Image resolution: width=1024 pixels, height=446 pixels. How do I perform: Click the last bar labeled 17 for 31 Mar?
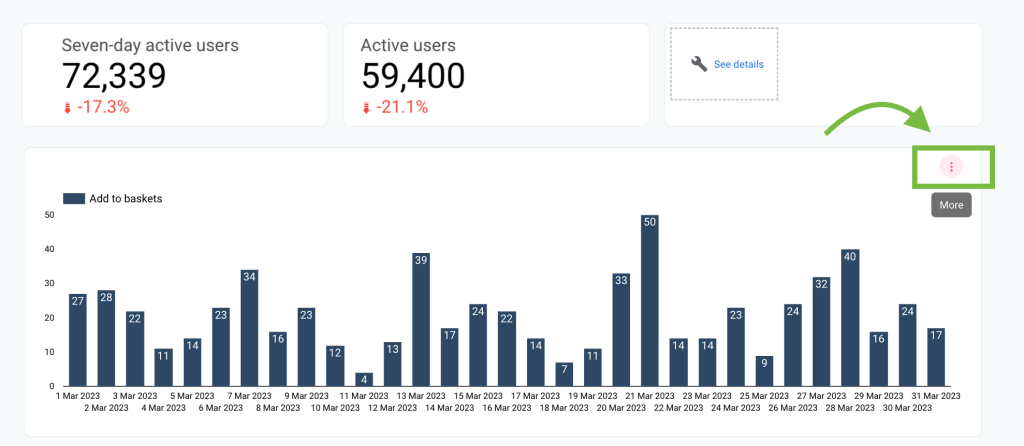click(936, 357)
